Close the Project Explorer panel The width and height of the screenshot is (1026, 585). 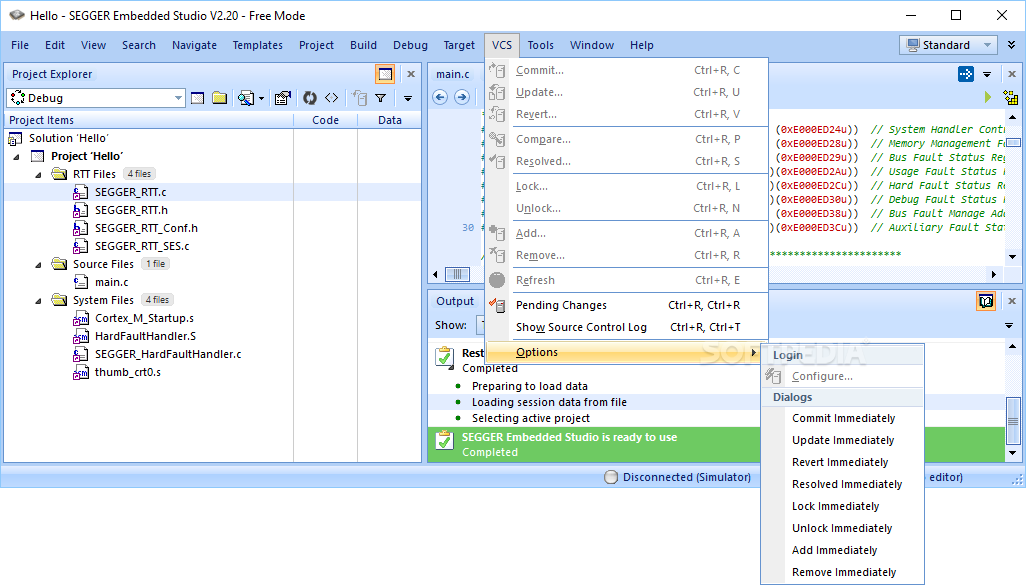pos(411,74)
